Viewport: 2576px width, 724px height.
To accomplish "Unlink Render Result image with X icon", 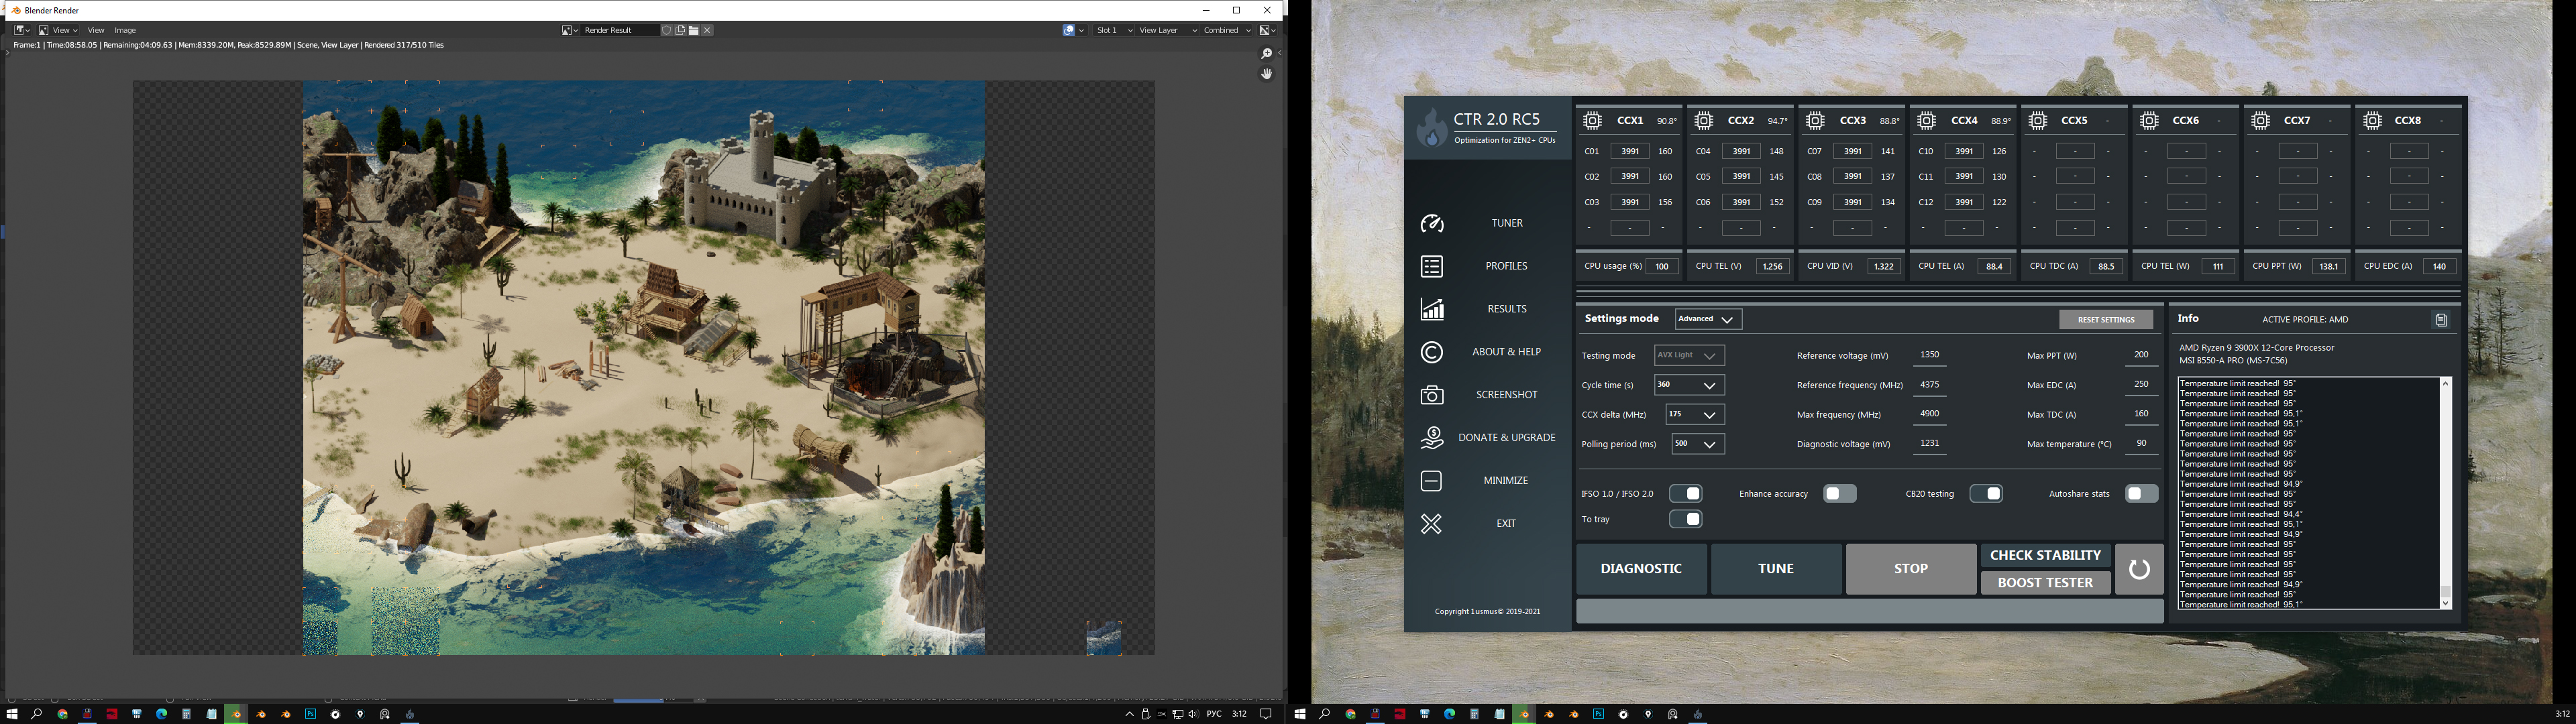I will (x=707, y=30).
